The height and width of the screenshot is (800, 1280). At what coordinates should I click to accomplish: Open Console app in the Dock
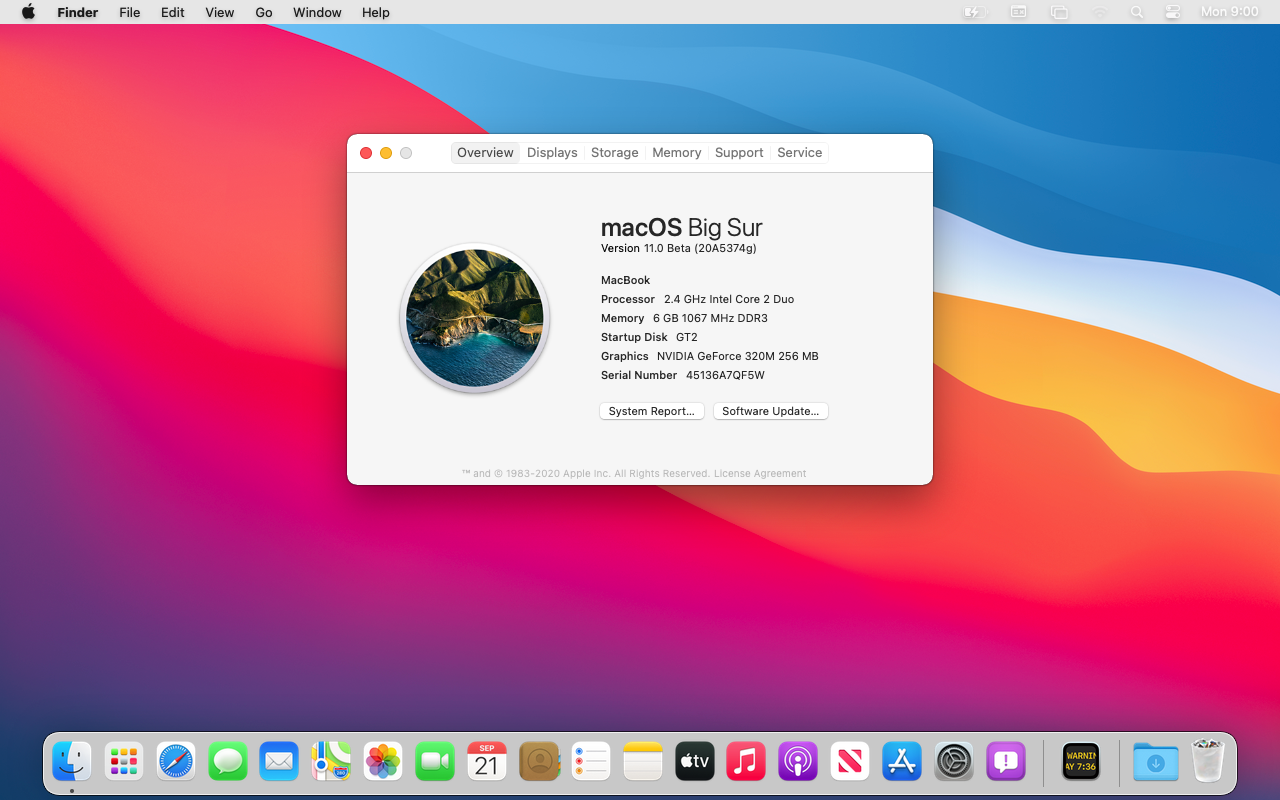pyautogui.click(x=1081, y=762)
